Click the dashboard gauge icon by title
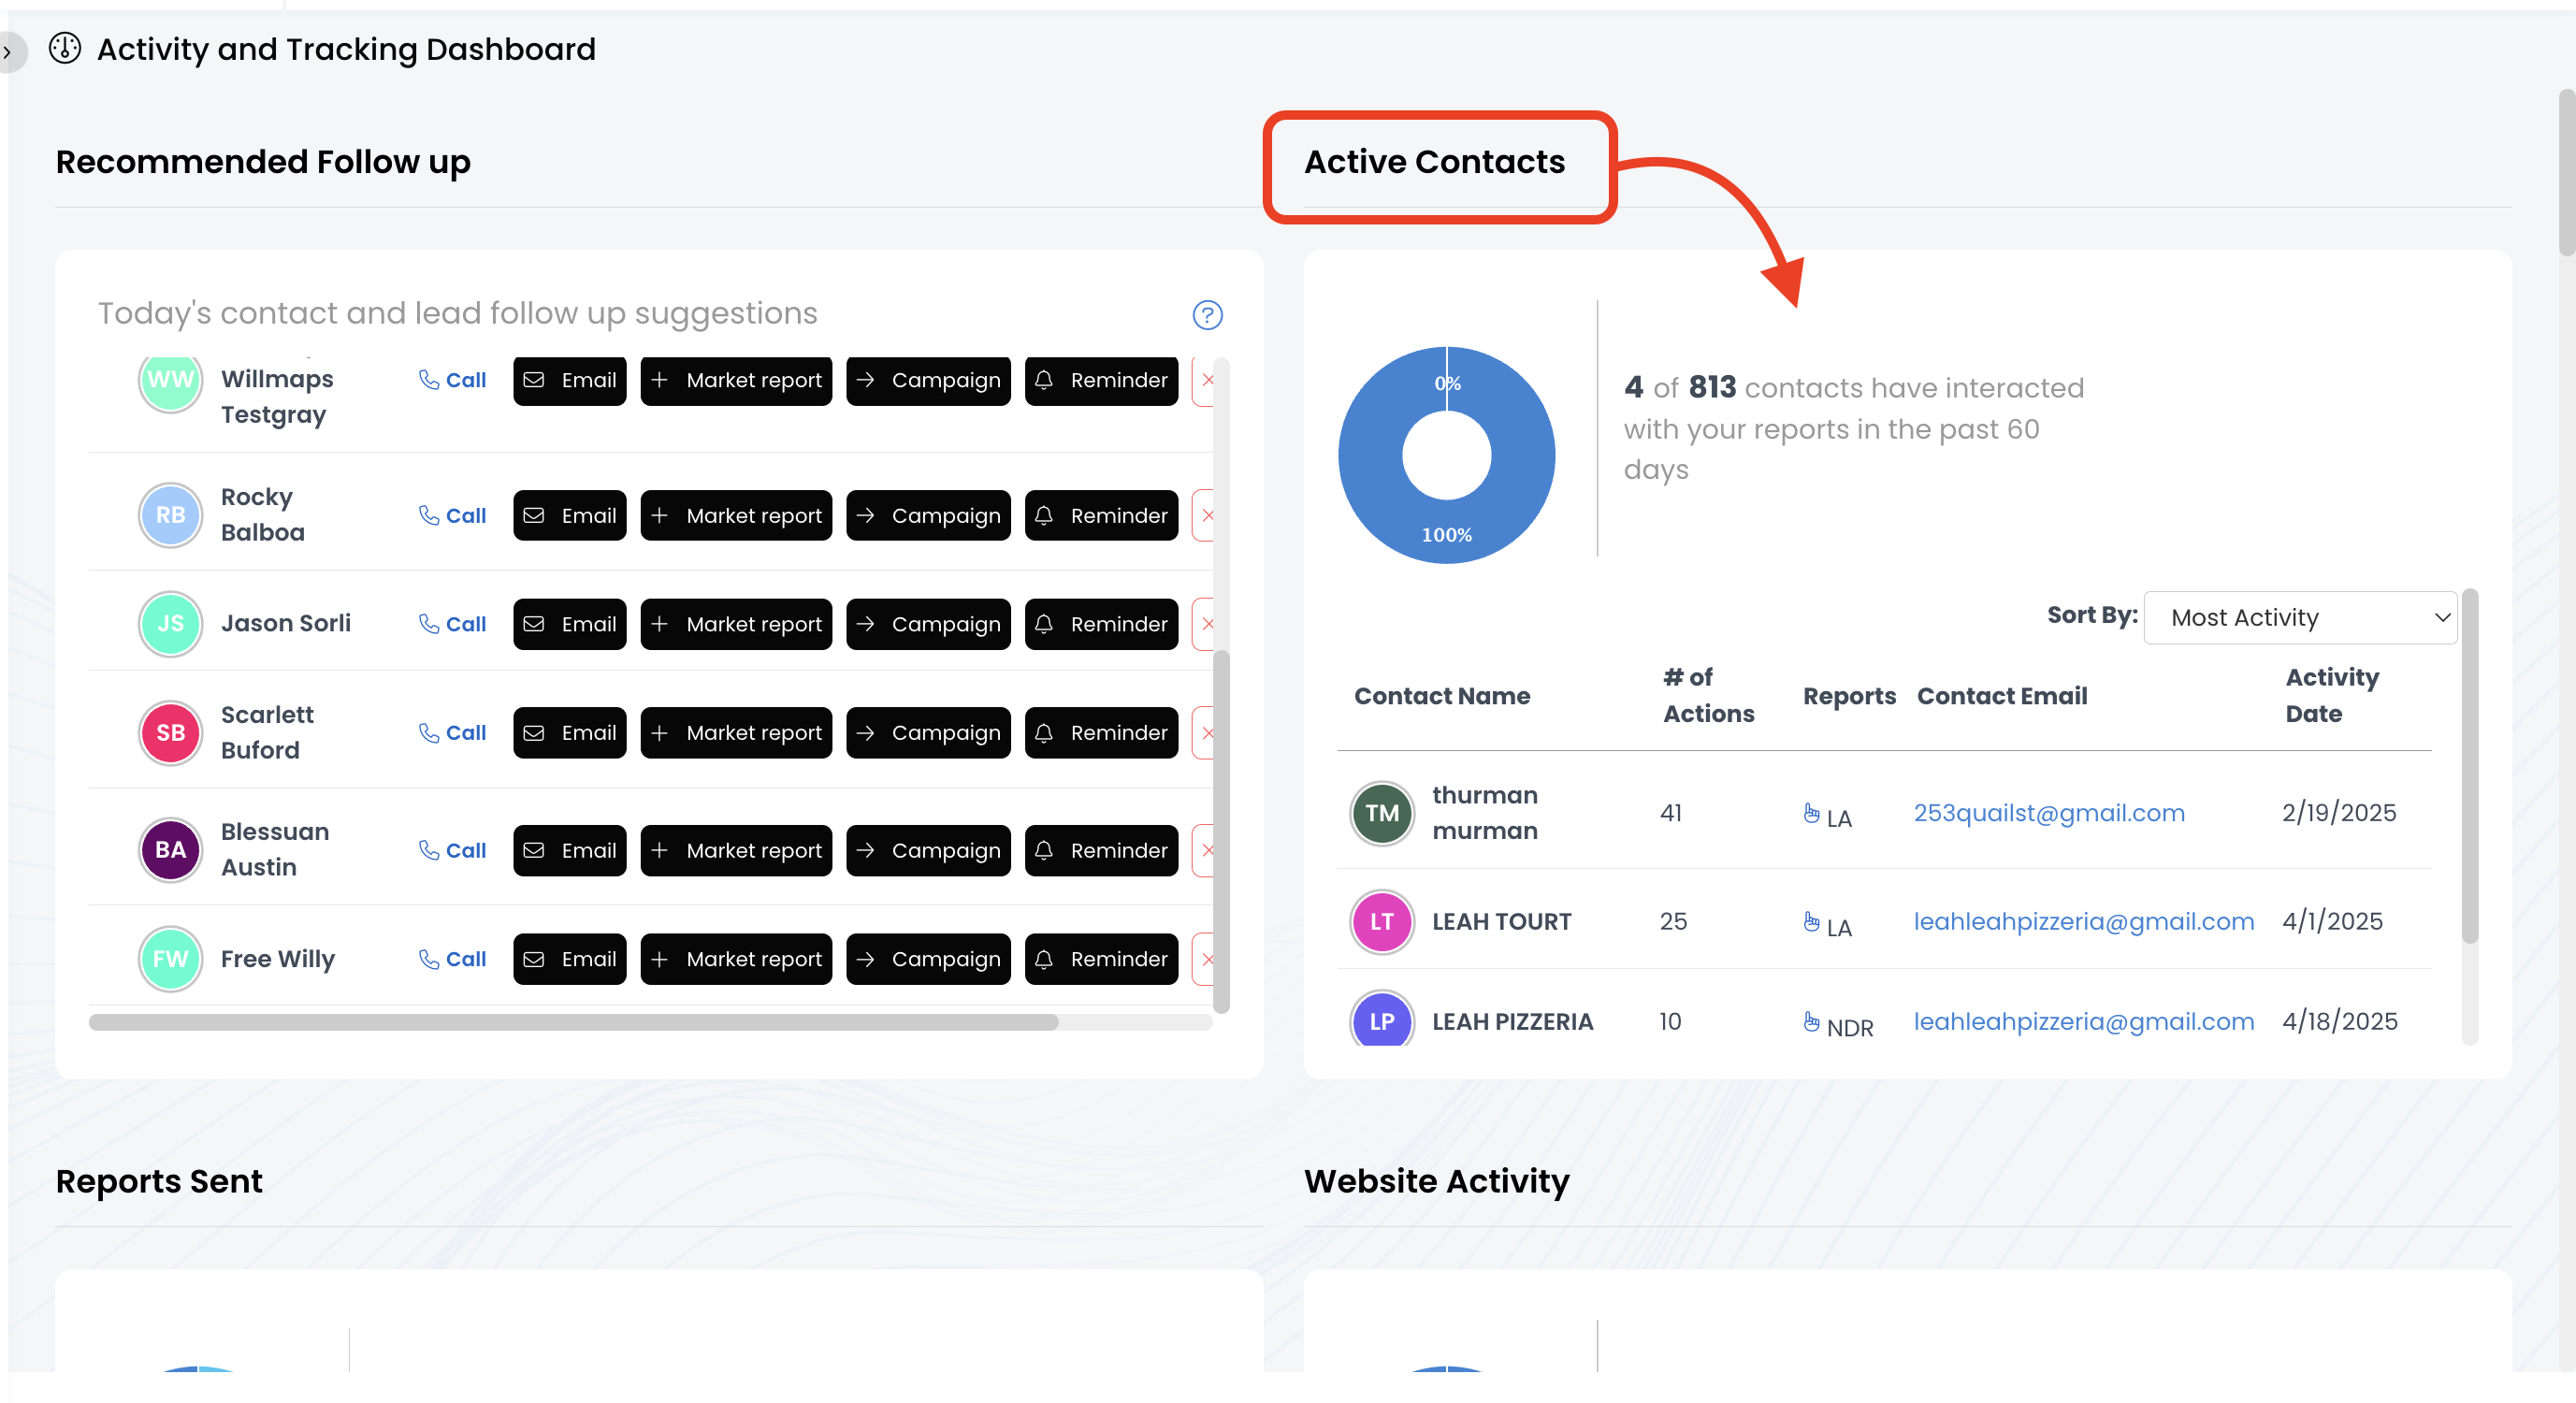 [65, 48]
